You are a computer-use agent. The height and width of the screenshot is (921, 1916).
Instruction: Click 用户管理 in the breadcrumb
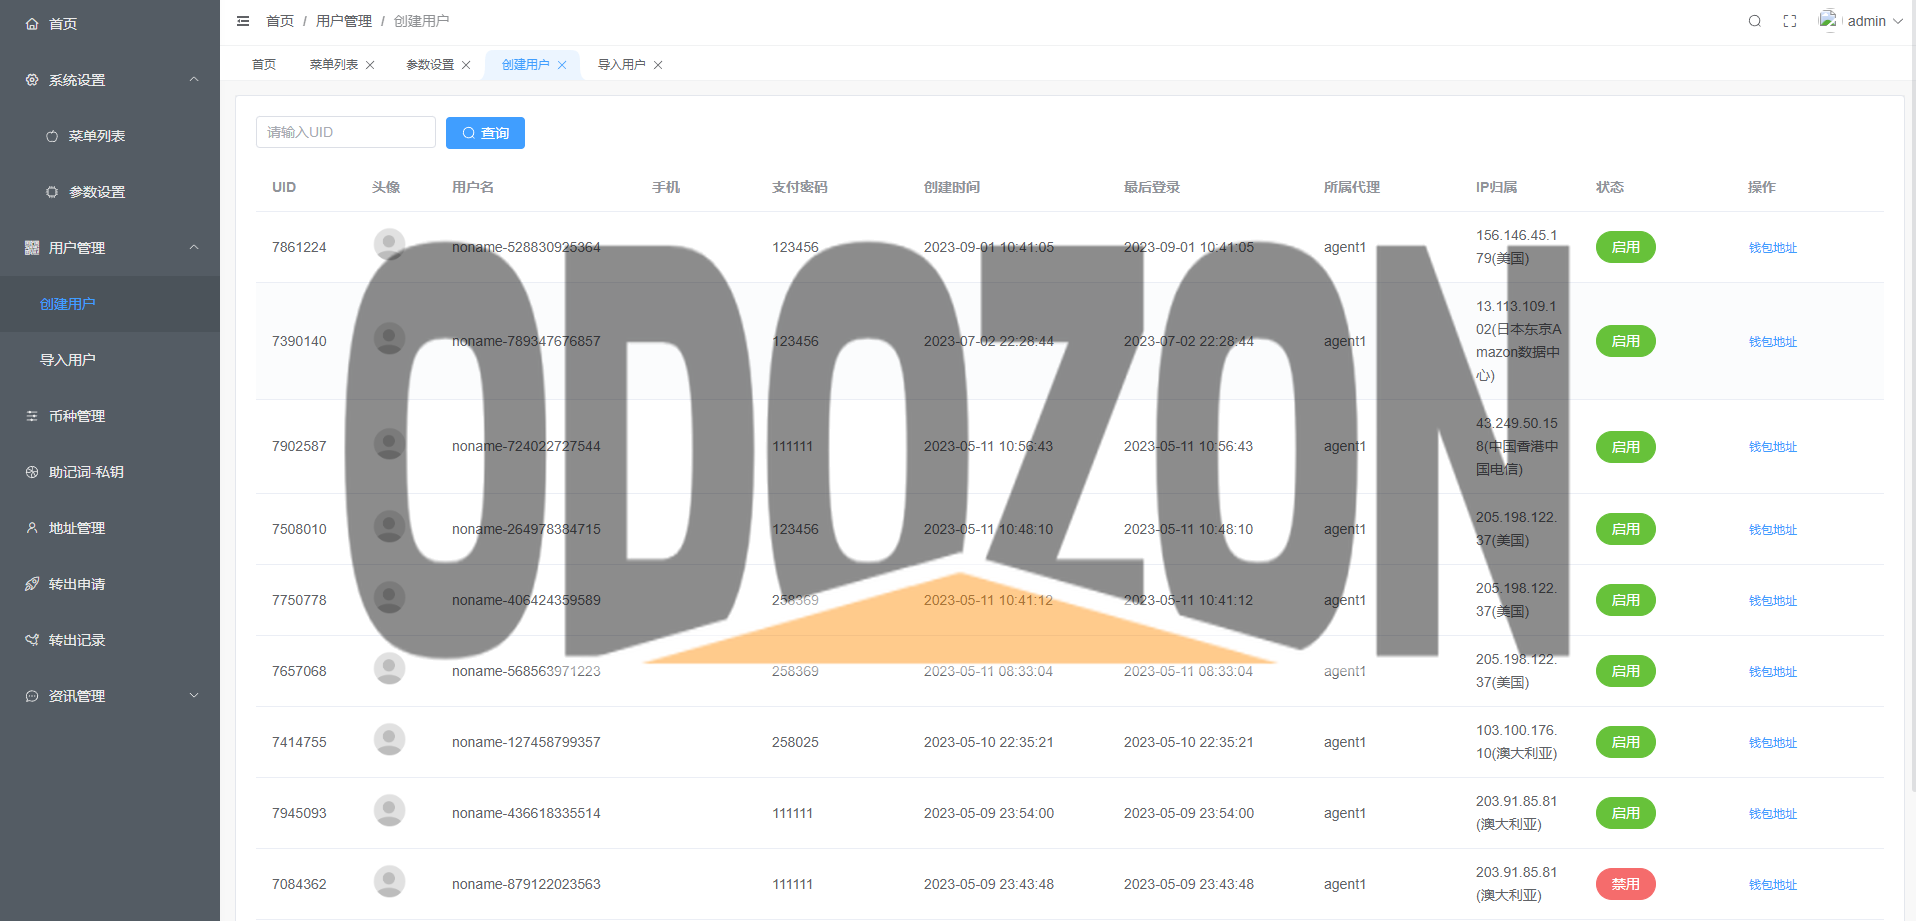coord(344,21)
